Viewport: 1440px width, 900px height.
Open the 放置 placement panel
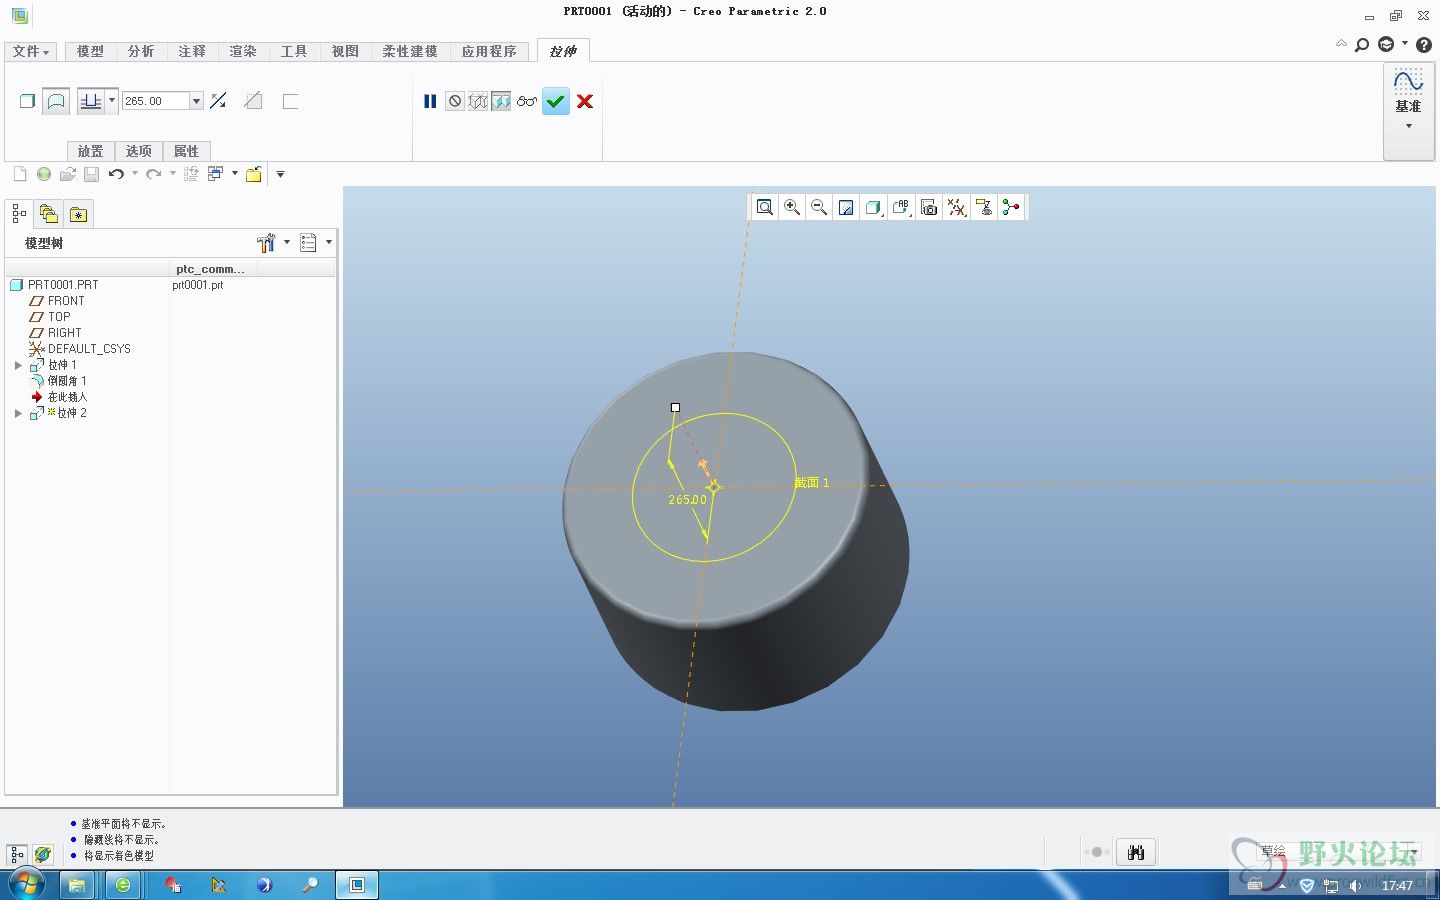tap(90, 151)
